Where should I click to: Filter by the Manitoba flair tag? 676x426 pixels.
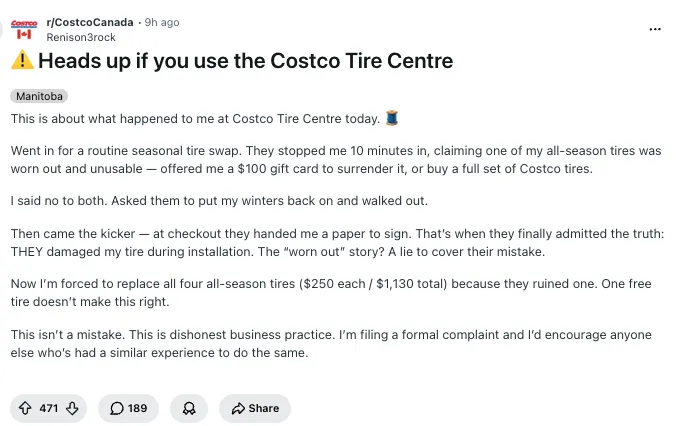click(39, 96)
